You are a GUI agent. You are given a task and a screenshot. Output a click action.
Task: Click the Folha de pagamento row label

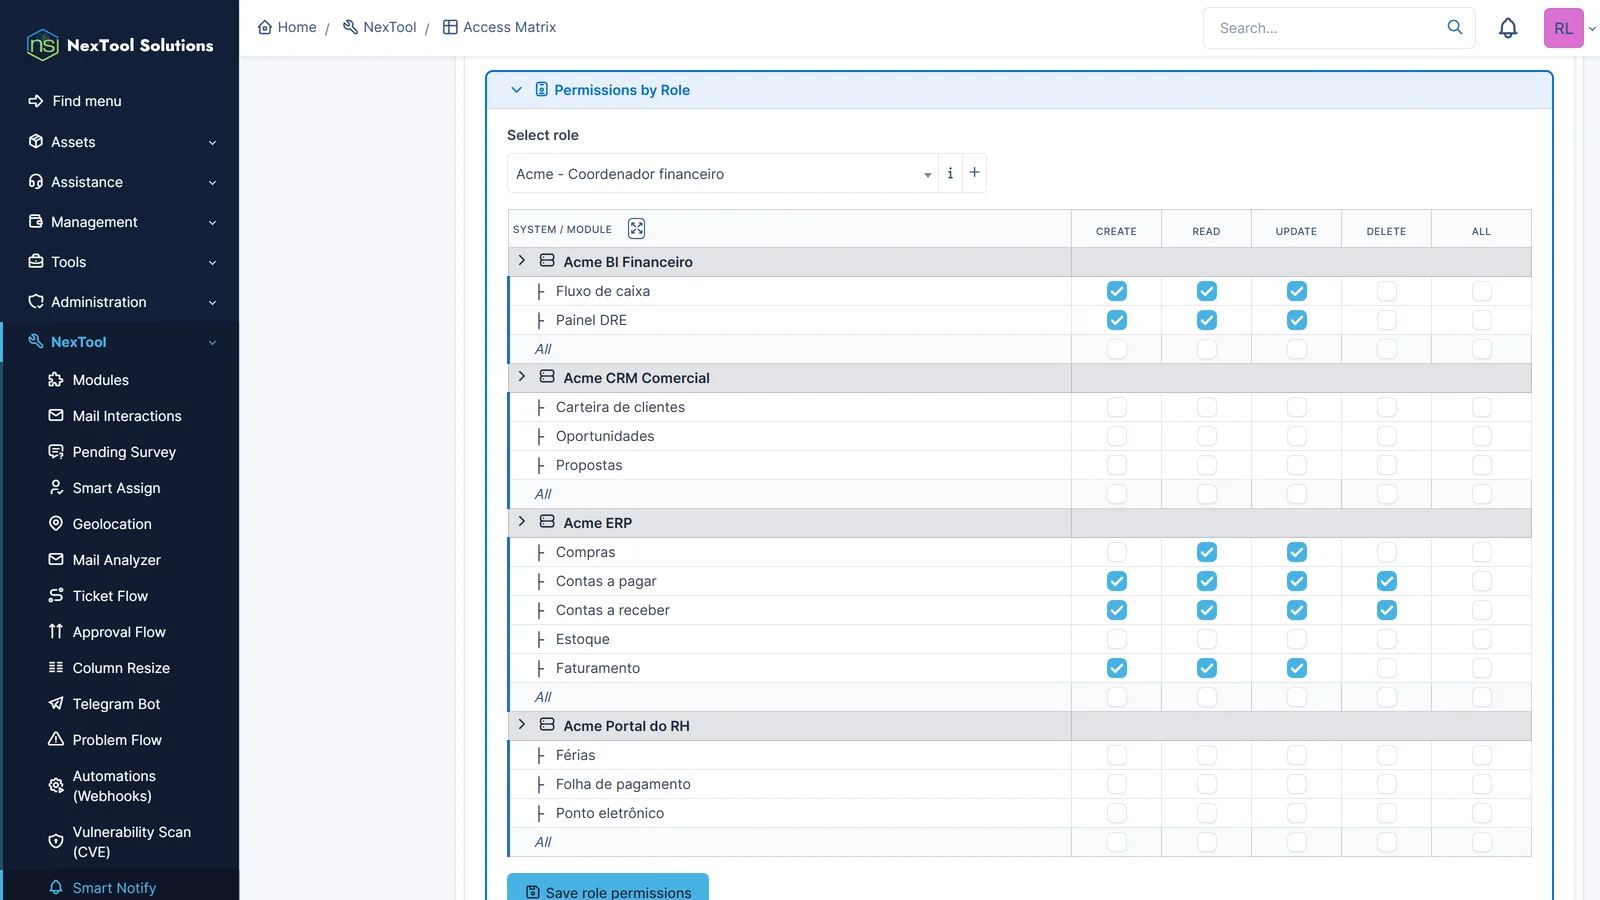coord(623,784)
